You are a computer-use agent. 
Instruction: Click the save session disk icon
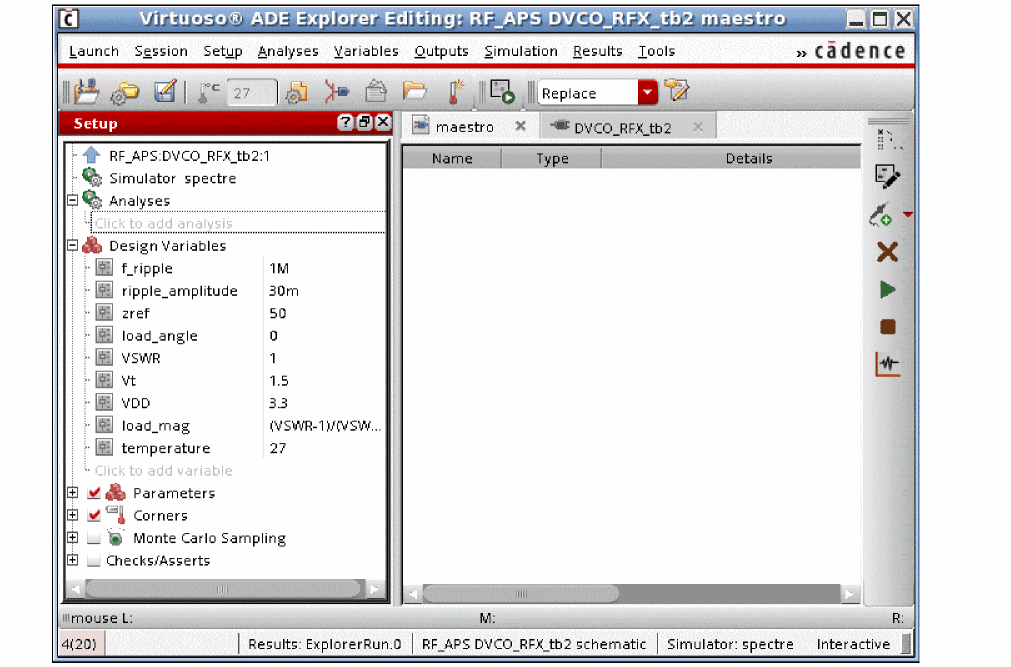click(88, 92)
